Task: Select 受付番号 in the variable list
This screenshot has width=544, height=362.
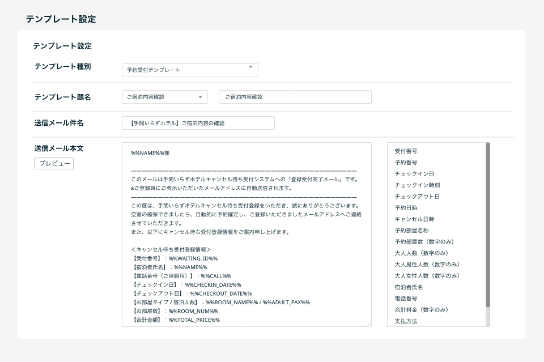Action: pos(406,151)
